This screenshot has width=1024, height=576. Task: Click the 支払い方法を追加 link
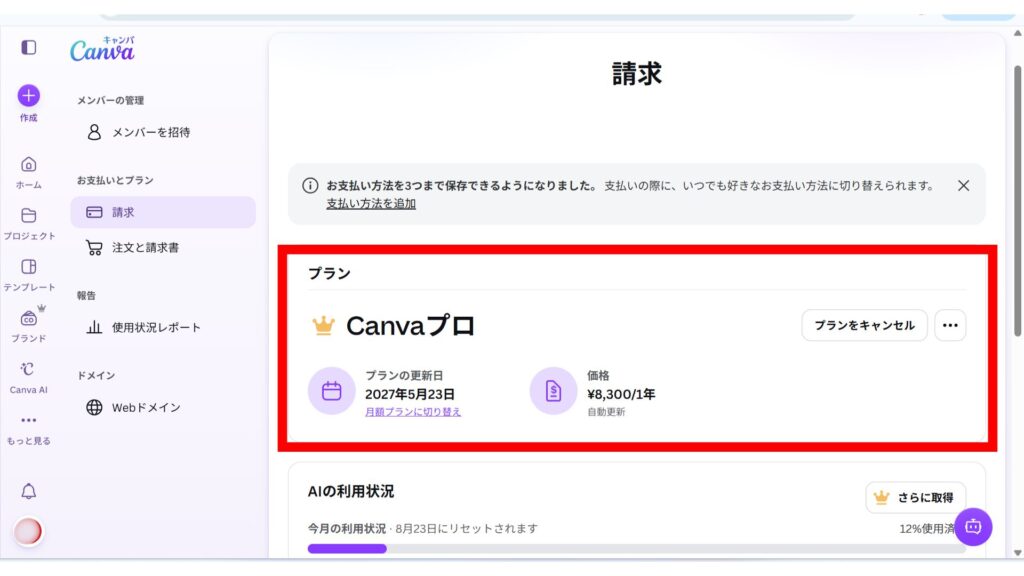(x=371, y=204)
